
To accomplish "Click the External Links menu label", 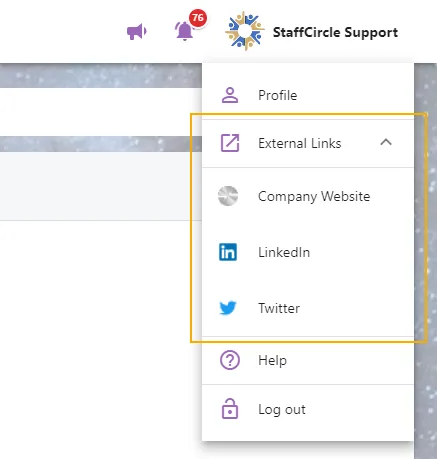I will (x=300, y=143).
